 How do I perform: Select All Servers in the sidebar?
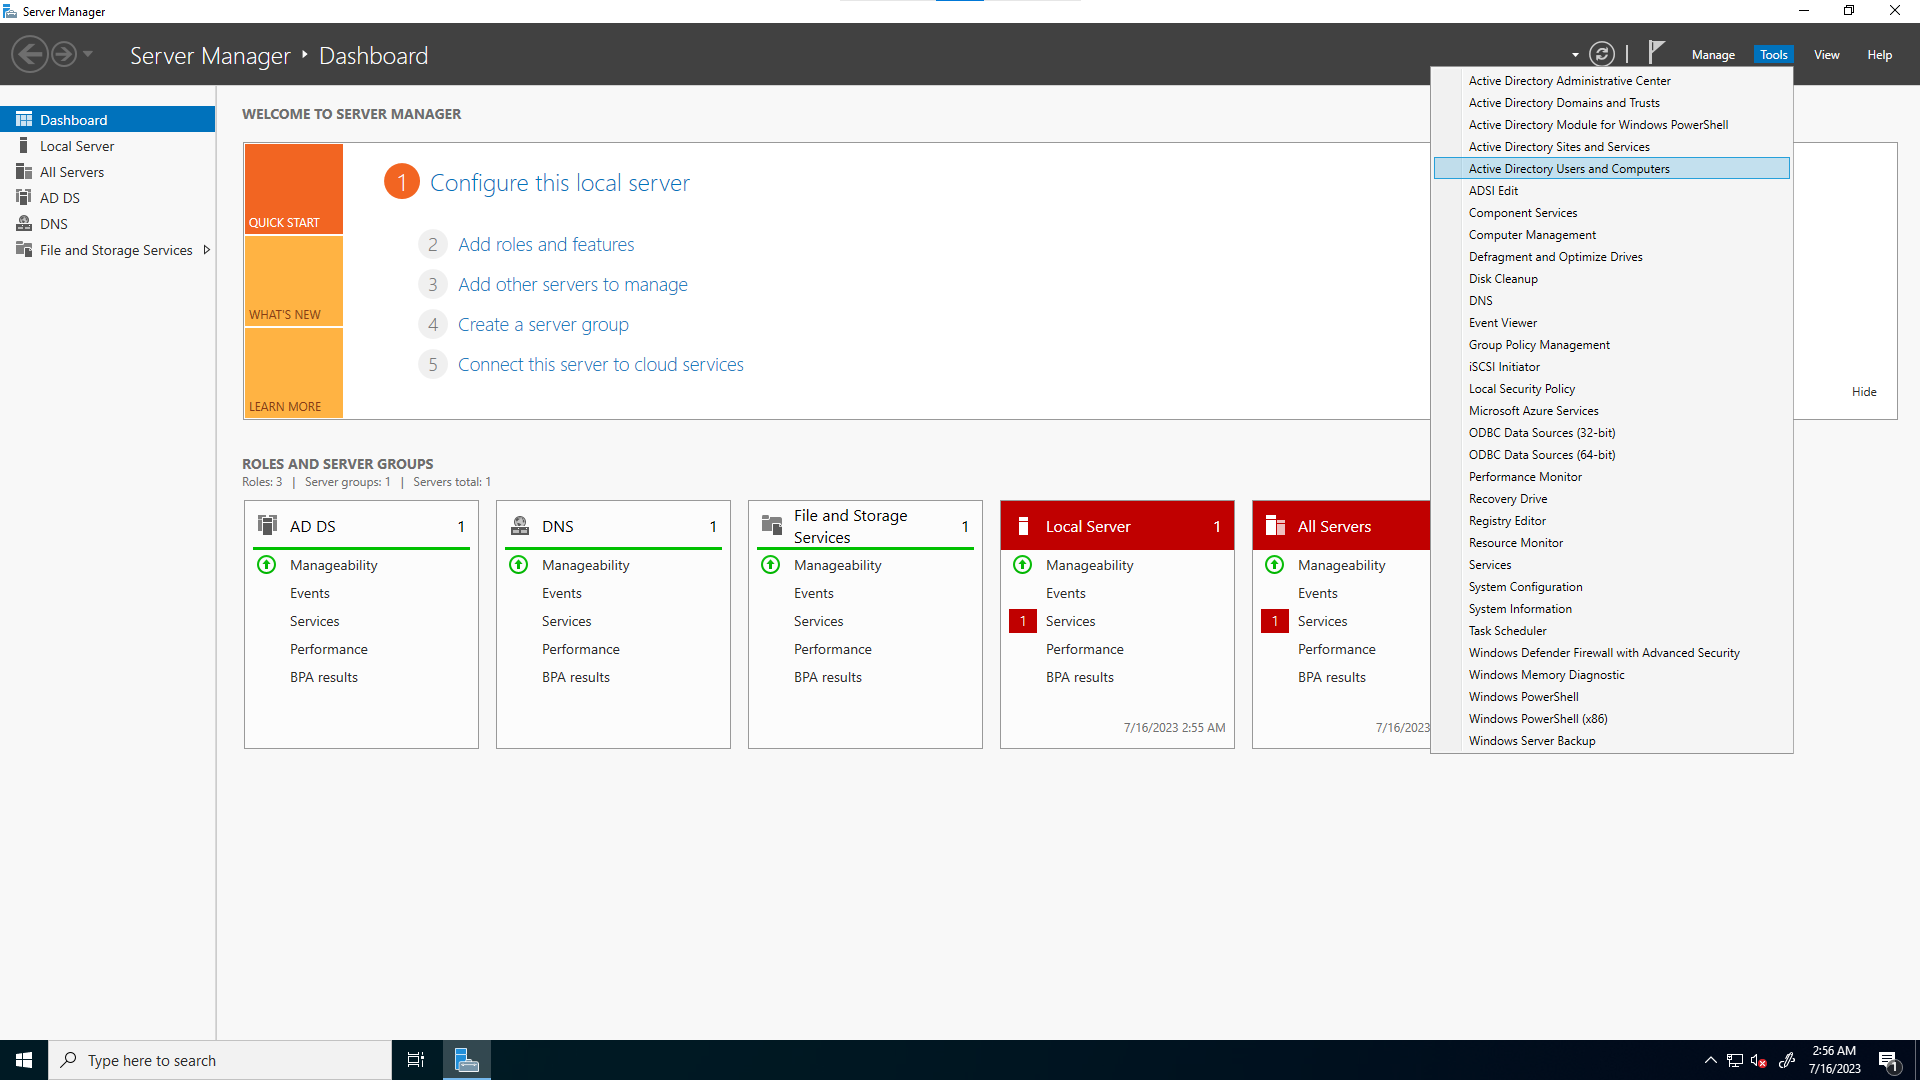pyautogui.click(x=108, y=172)
